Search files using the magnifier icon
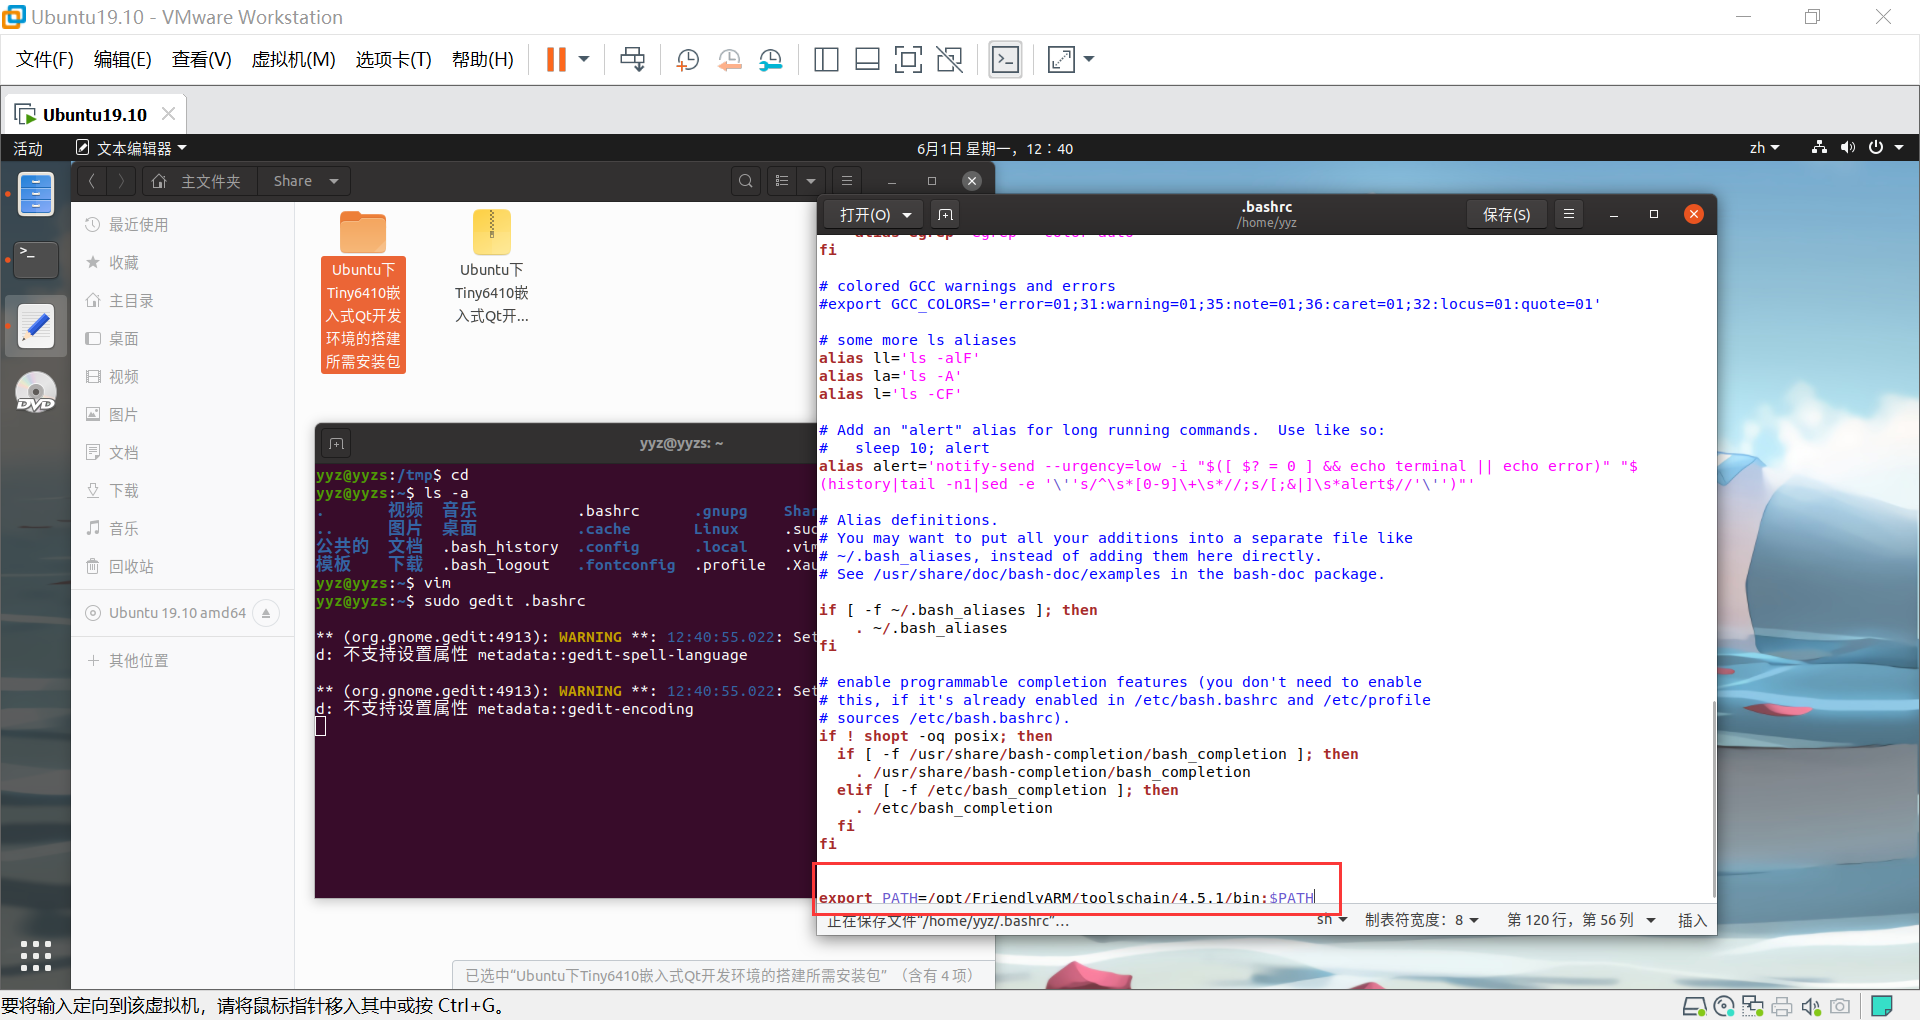The image size is (1920, 1020). [x=745, y=180]
